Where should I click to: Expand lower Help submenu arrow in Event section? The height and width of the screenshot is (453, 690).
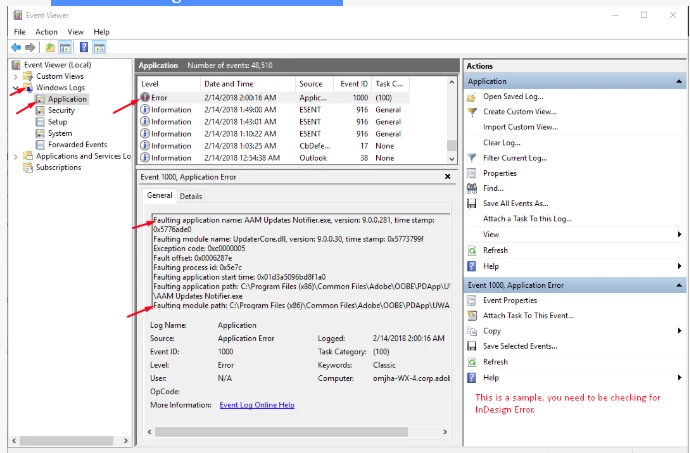click(x=679, y=377)
